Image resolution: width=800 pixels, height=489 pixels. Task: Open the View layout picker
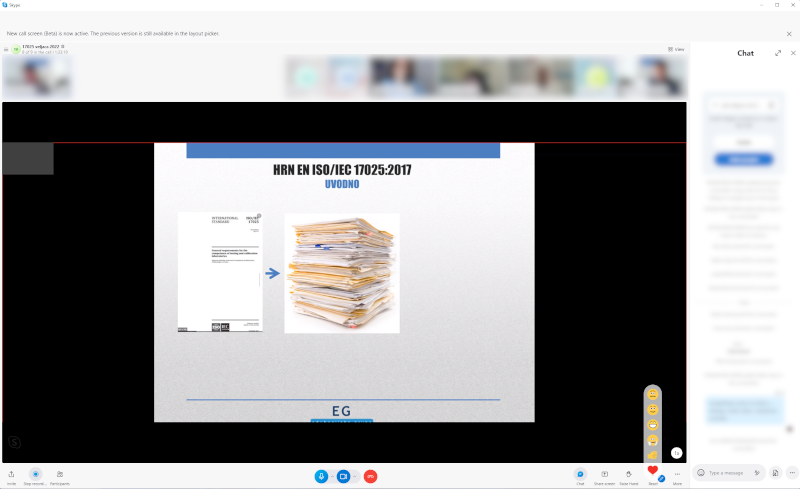click(x=676, y=49)
